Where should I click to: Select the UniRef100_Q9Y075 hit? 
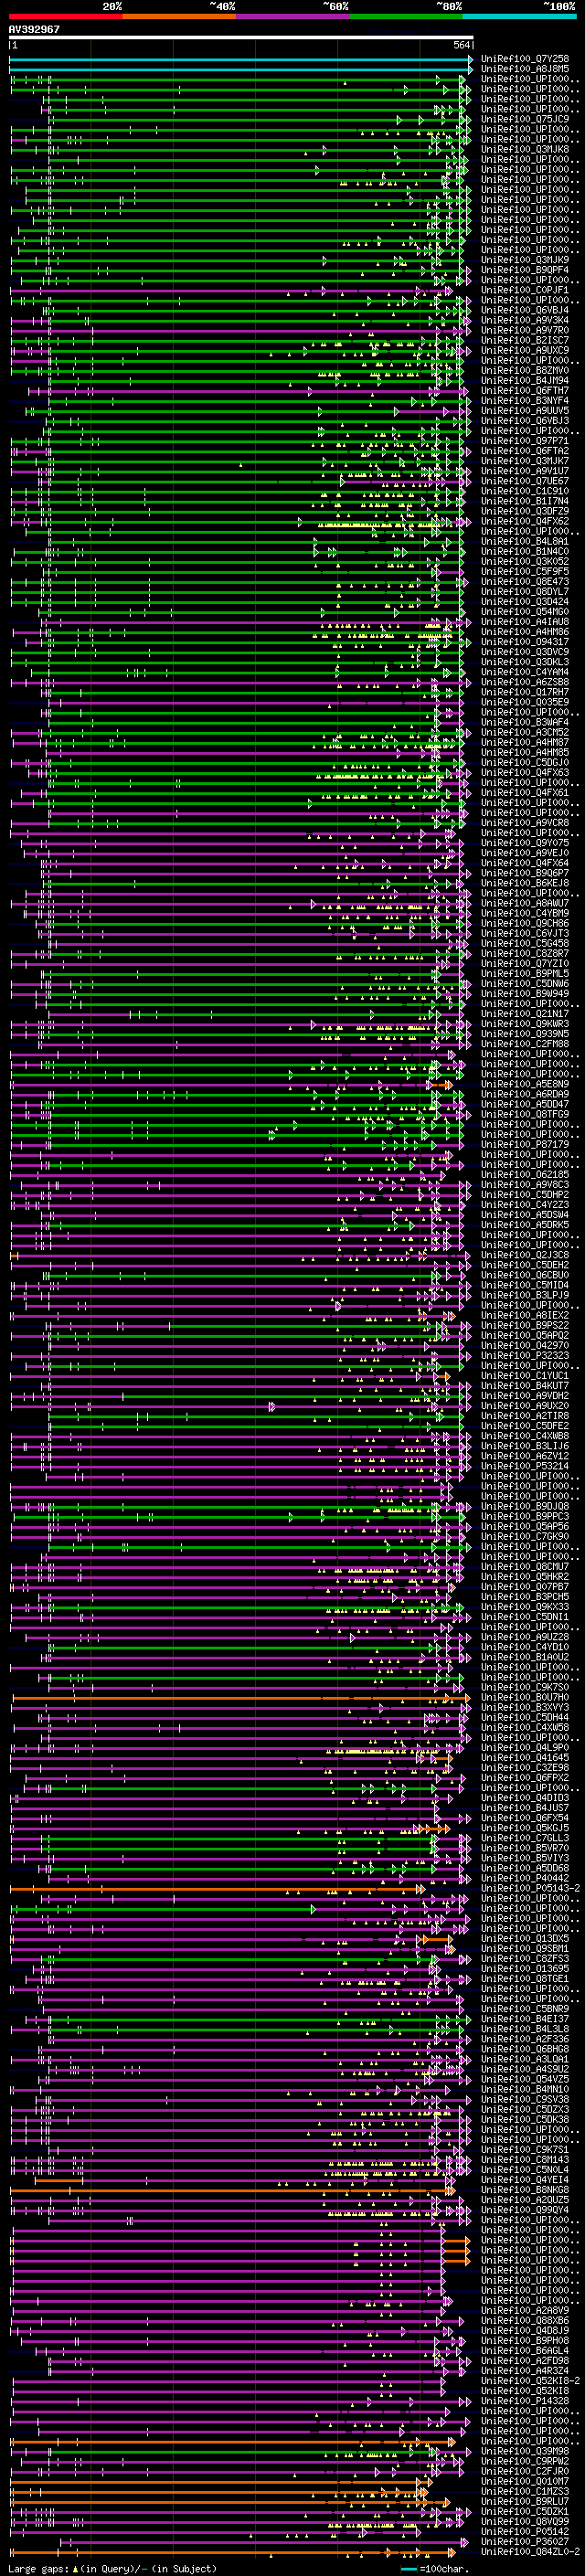pos(525,843)
